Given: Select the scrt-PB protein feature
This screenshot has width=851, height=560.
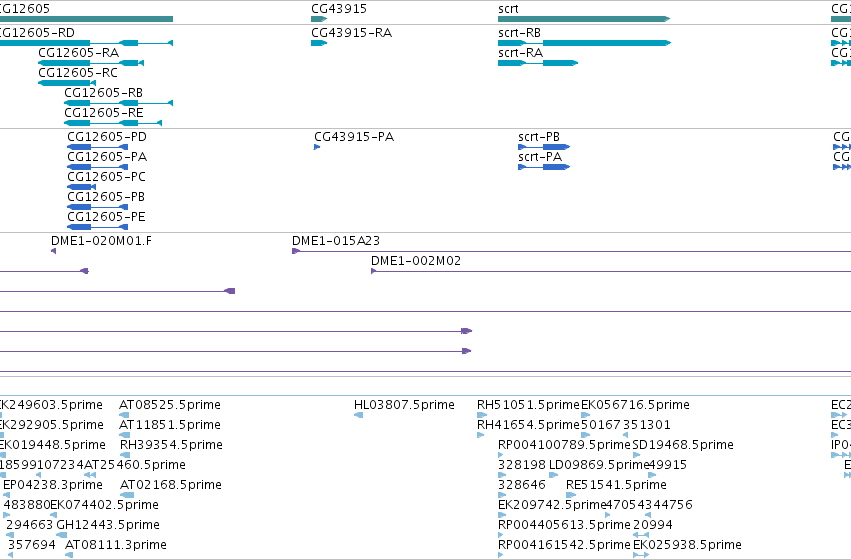Looking at the screenshot, I should point(544,147).
